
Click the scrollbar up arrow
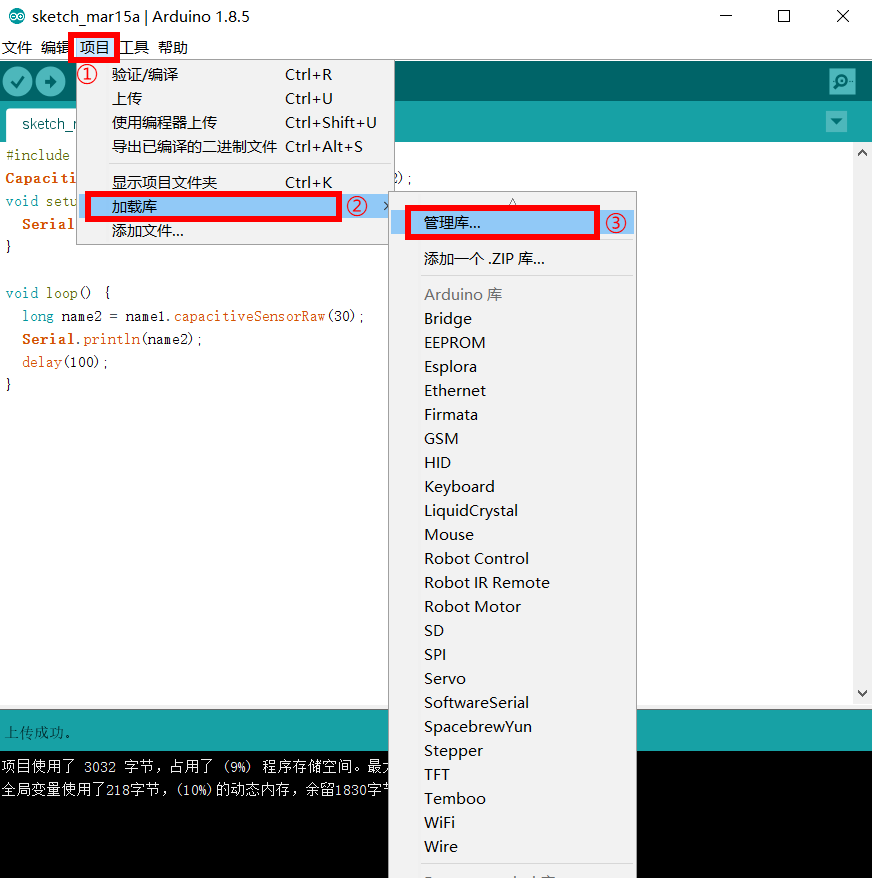click(x=861, y=151)
